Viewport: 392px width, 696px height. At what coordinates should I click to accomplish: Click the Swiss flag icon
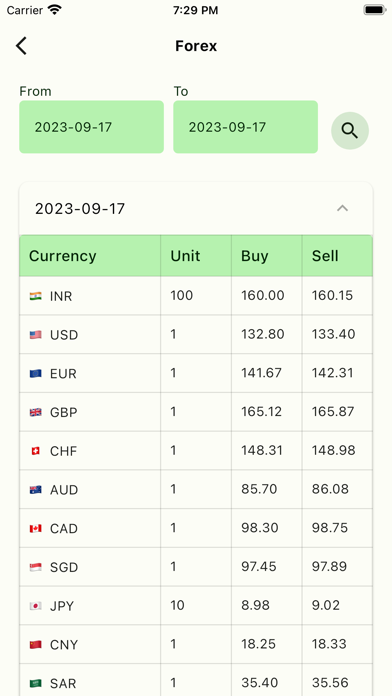pos(36,451)
